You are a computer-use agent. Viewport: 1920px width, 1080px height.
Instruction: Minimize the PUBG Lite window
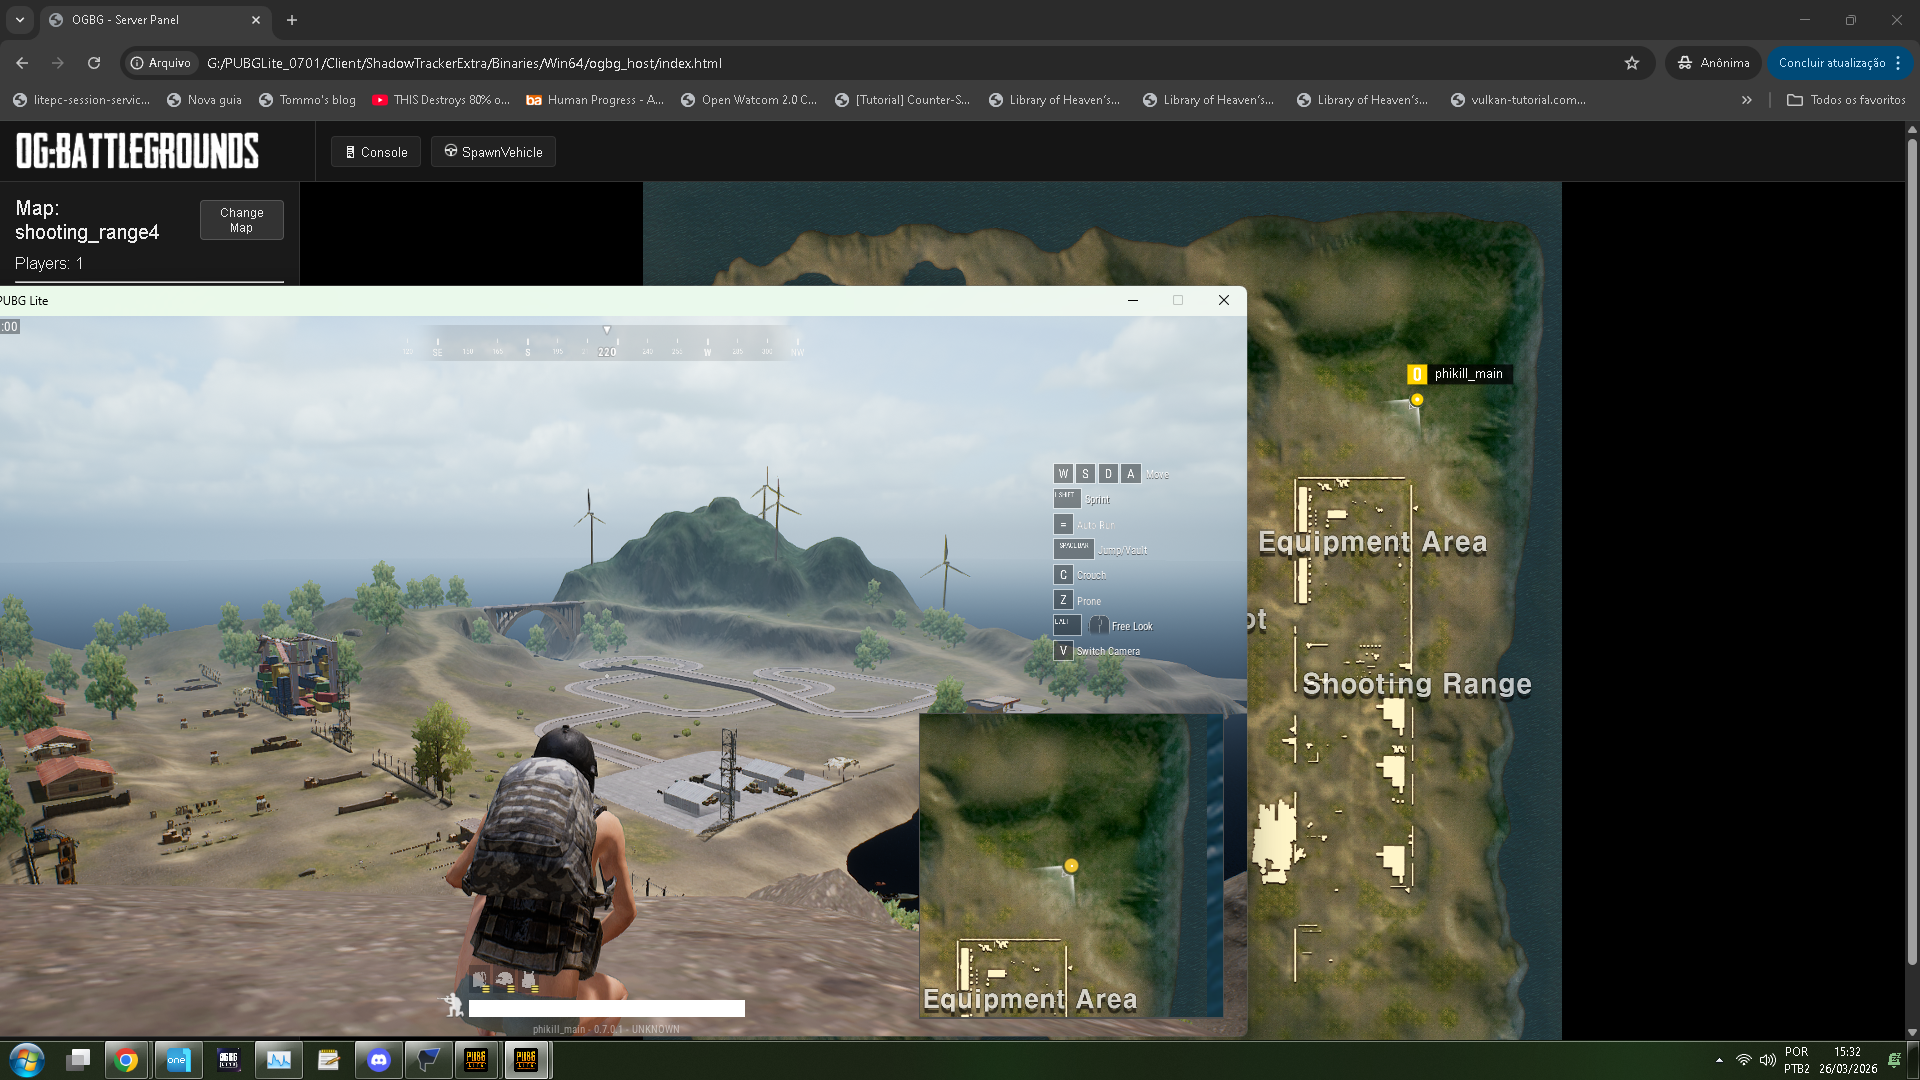point(1133,300)
